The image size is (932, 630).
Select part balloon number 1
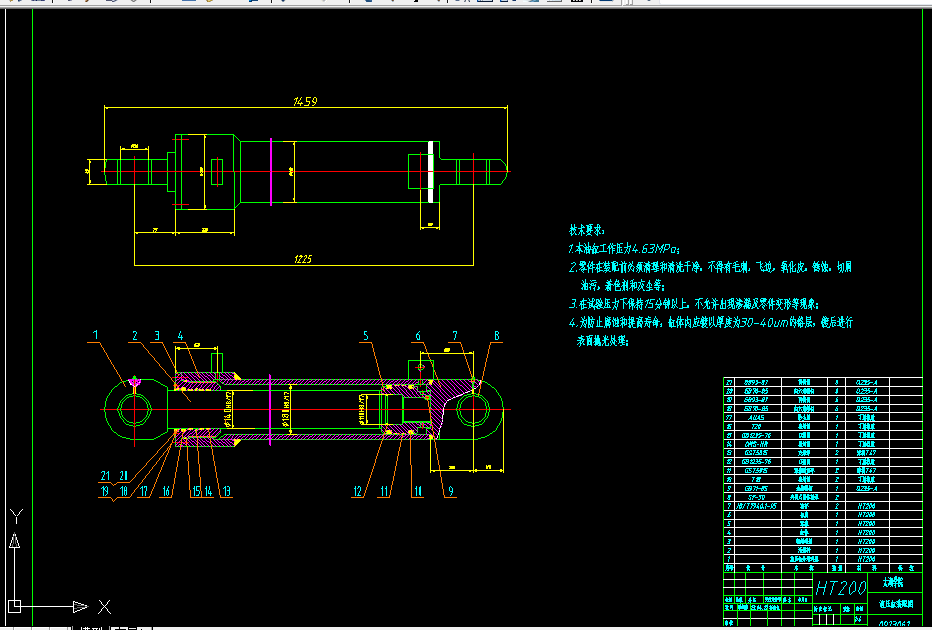(x=96, y=336)
